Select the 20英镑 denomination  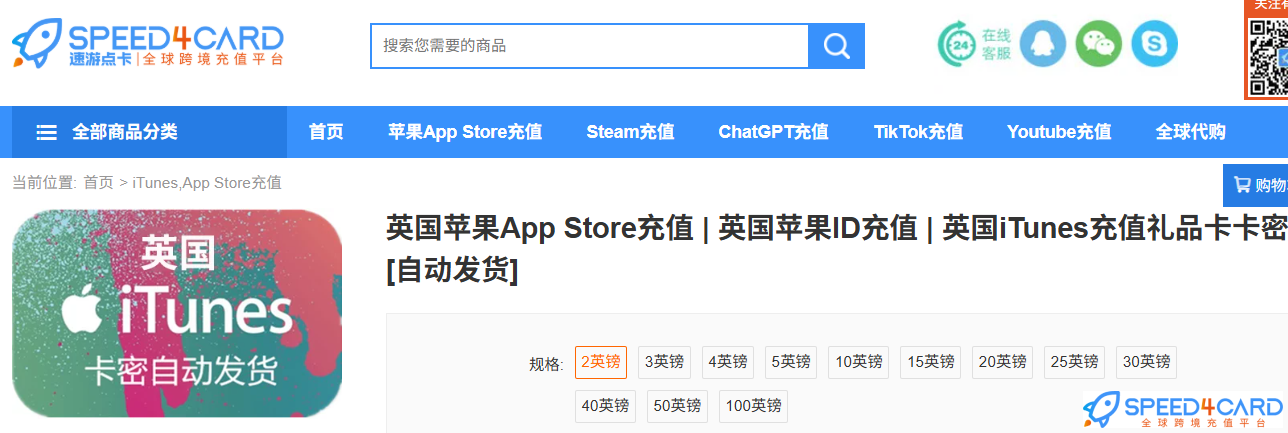coord(1003,362)
